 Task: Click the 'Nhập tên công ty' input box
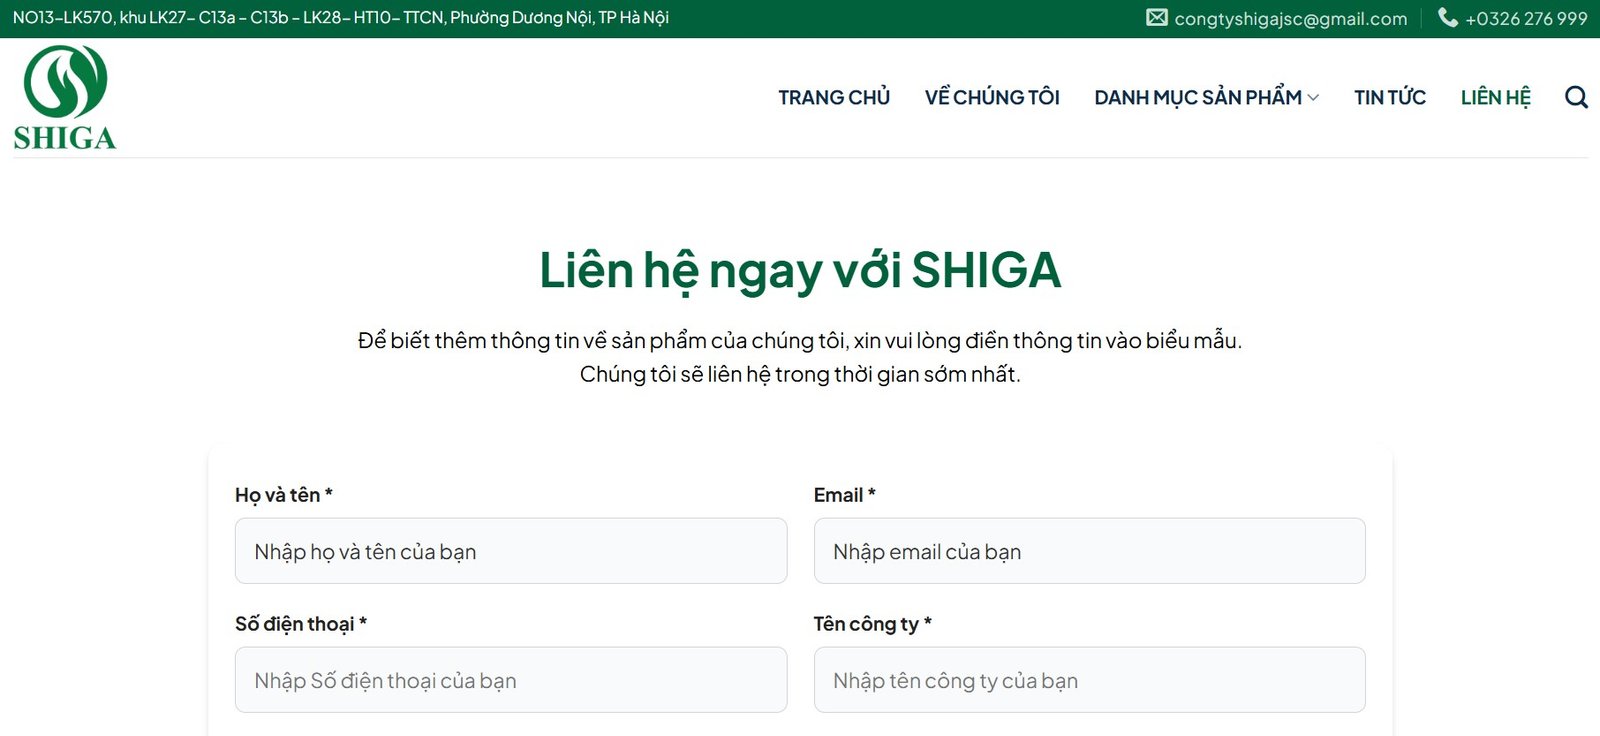[1089, 680]
